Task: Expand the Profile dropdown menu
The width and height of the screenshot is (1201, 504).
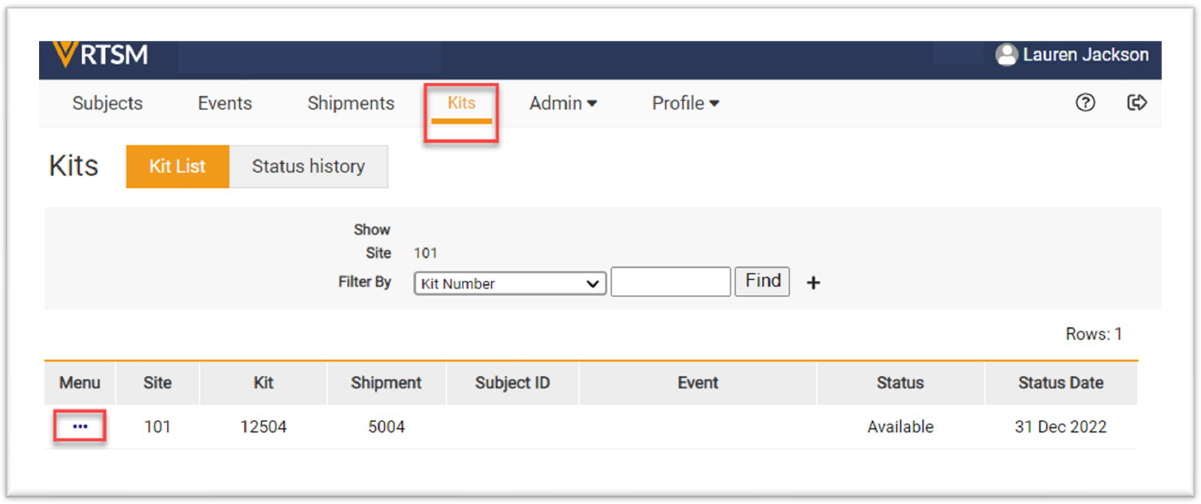Action: (686, 103)
